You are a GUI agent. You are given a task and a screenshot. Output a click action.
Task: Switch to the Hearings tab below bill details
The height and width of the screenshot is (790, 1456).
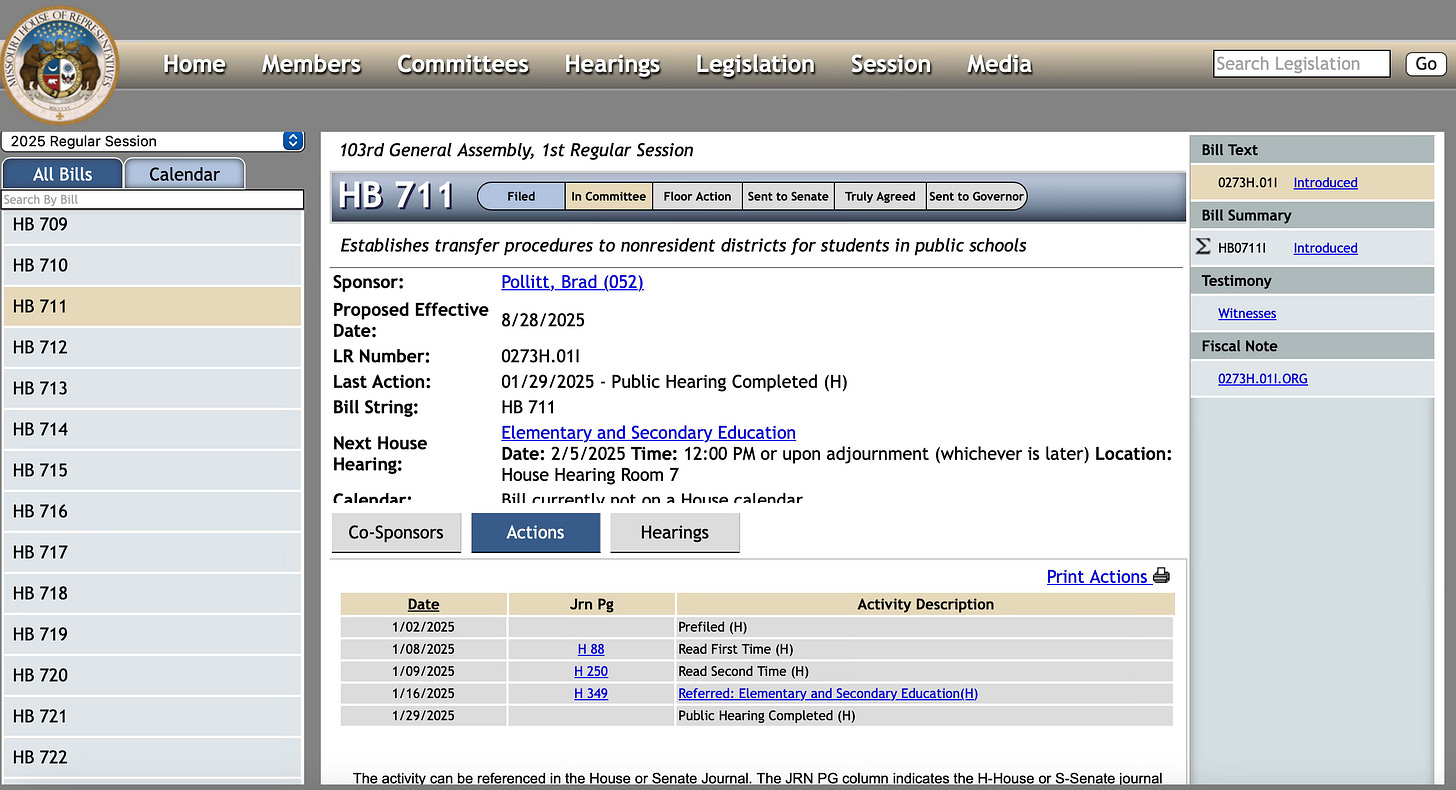675,533
